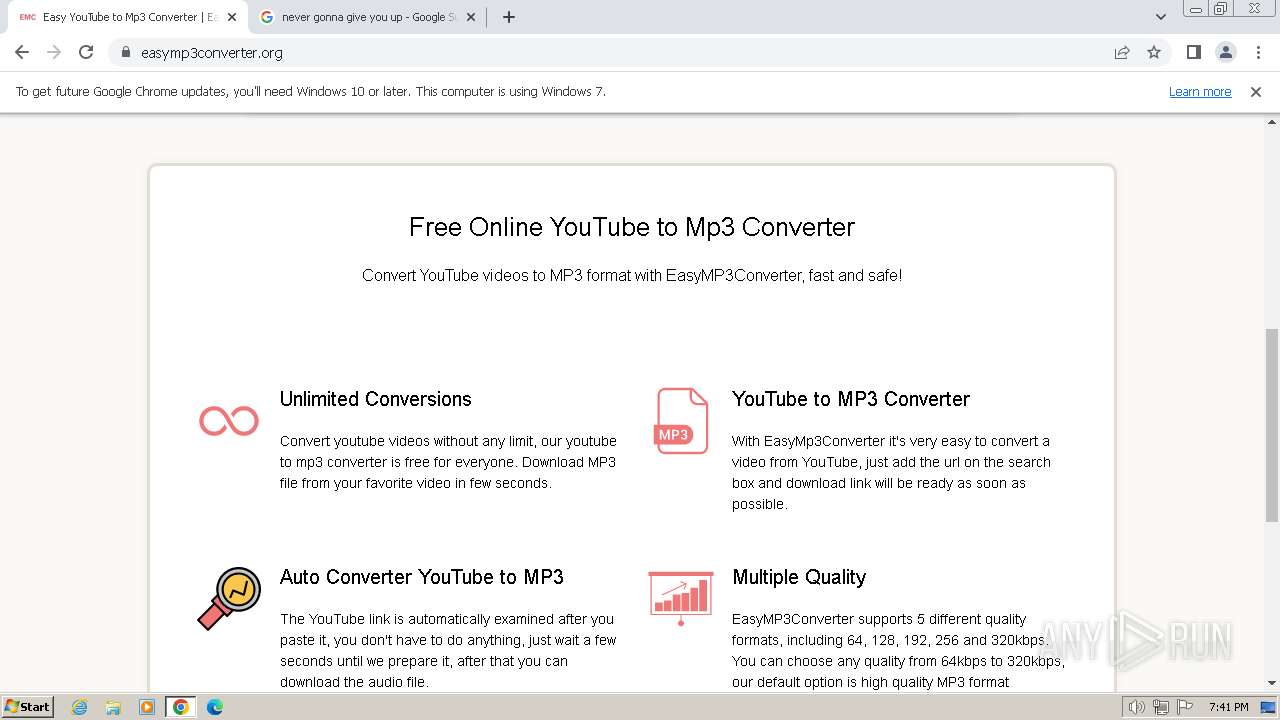This screenshot has height=720, width=1280.
Task: Open the Chrome three-dot menu
Action: pyautogui.click(x=1258, y=52)
